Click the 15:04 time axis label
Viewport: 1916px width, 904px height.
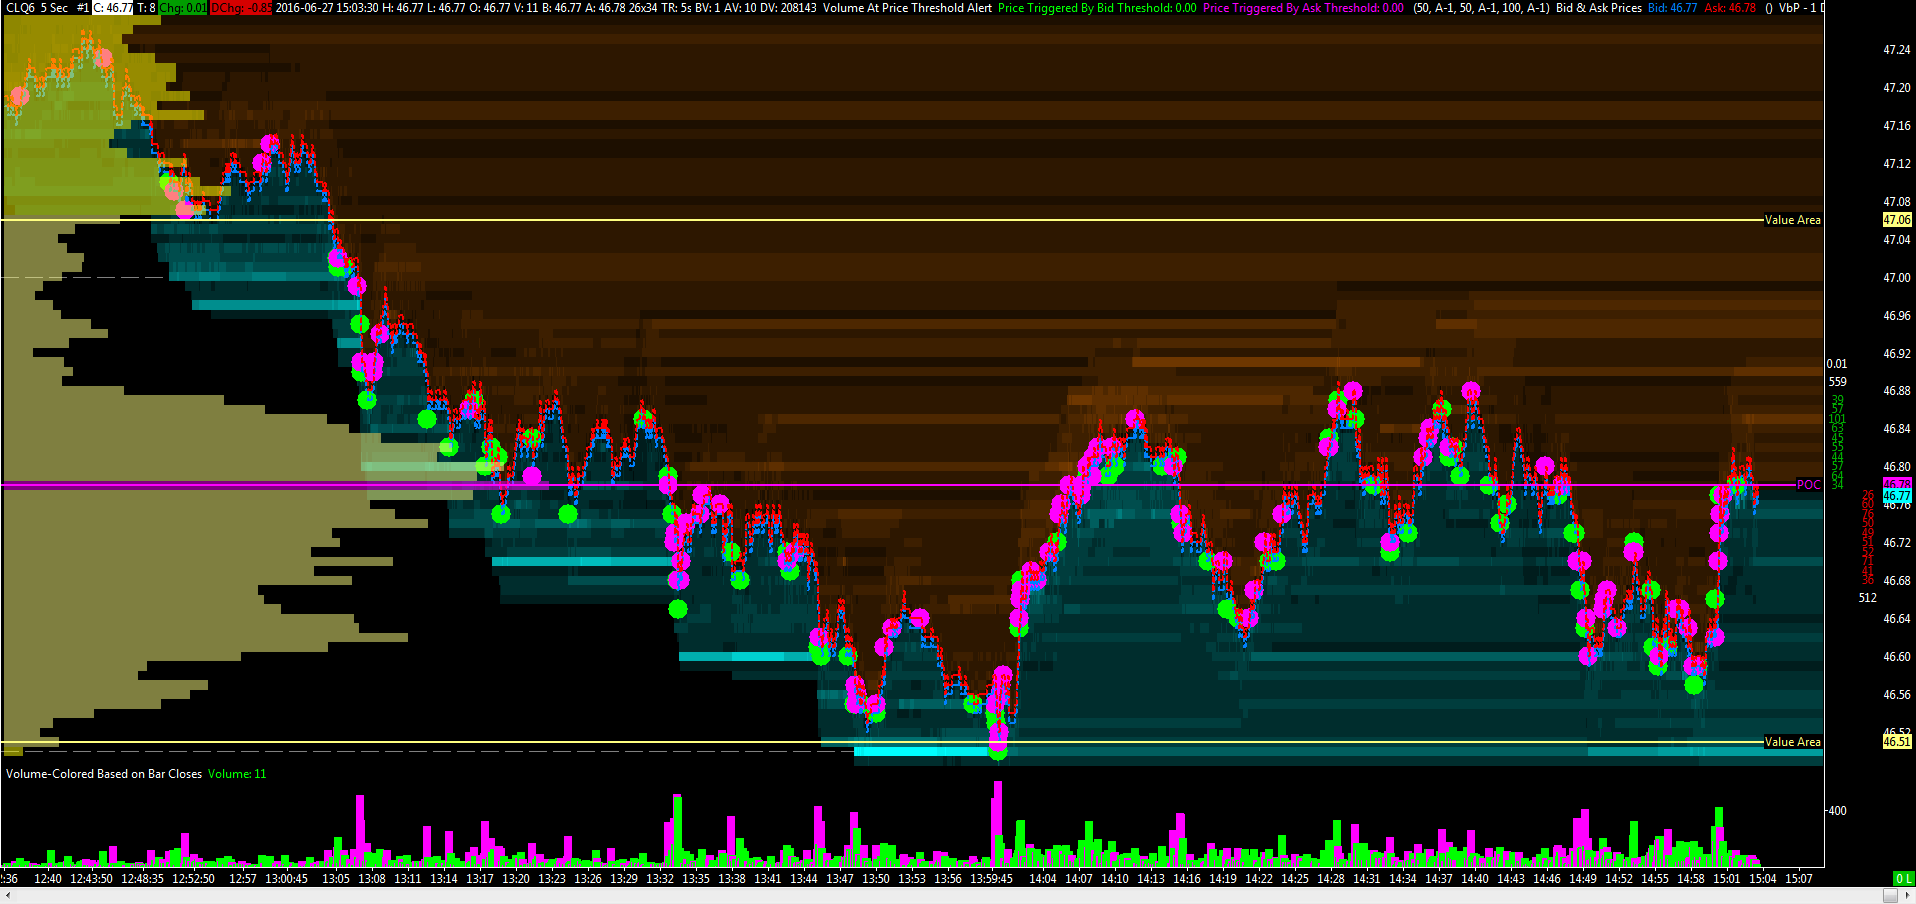click(x=1763, y=879)
